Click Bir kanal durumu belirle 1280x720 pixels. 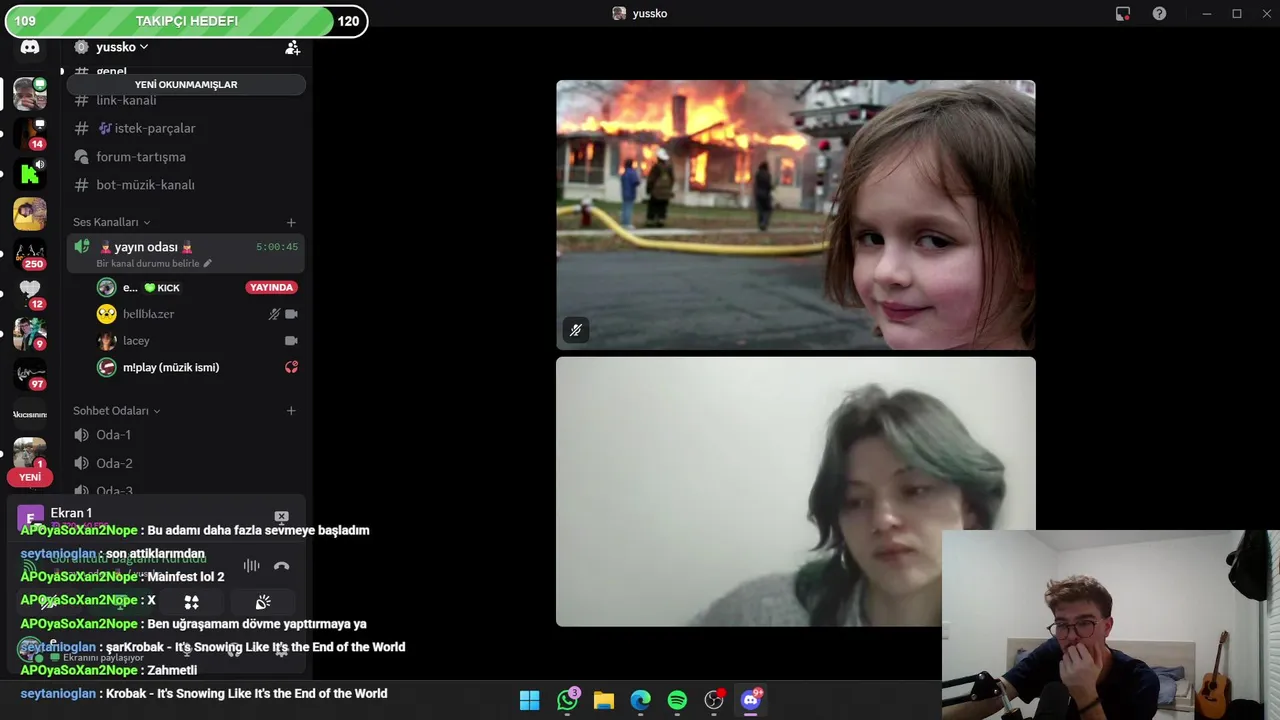click(149, 264)
